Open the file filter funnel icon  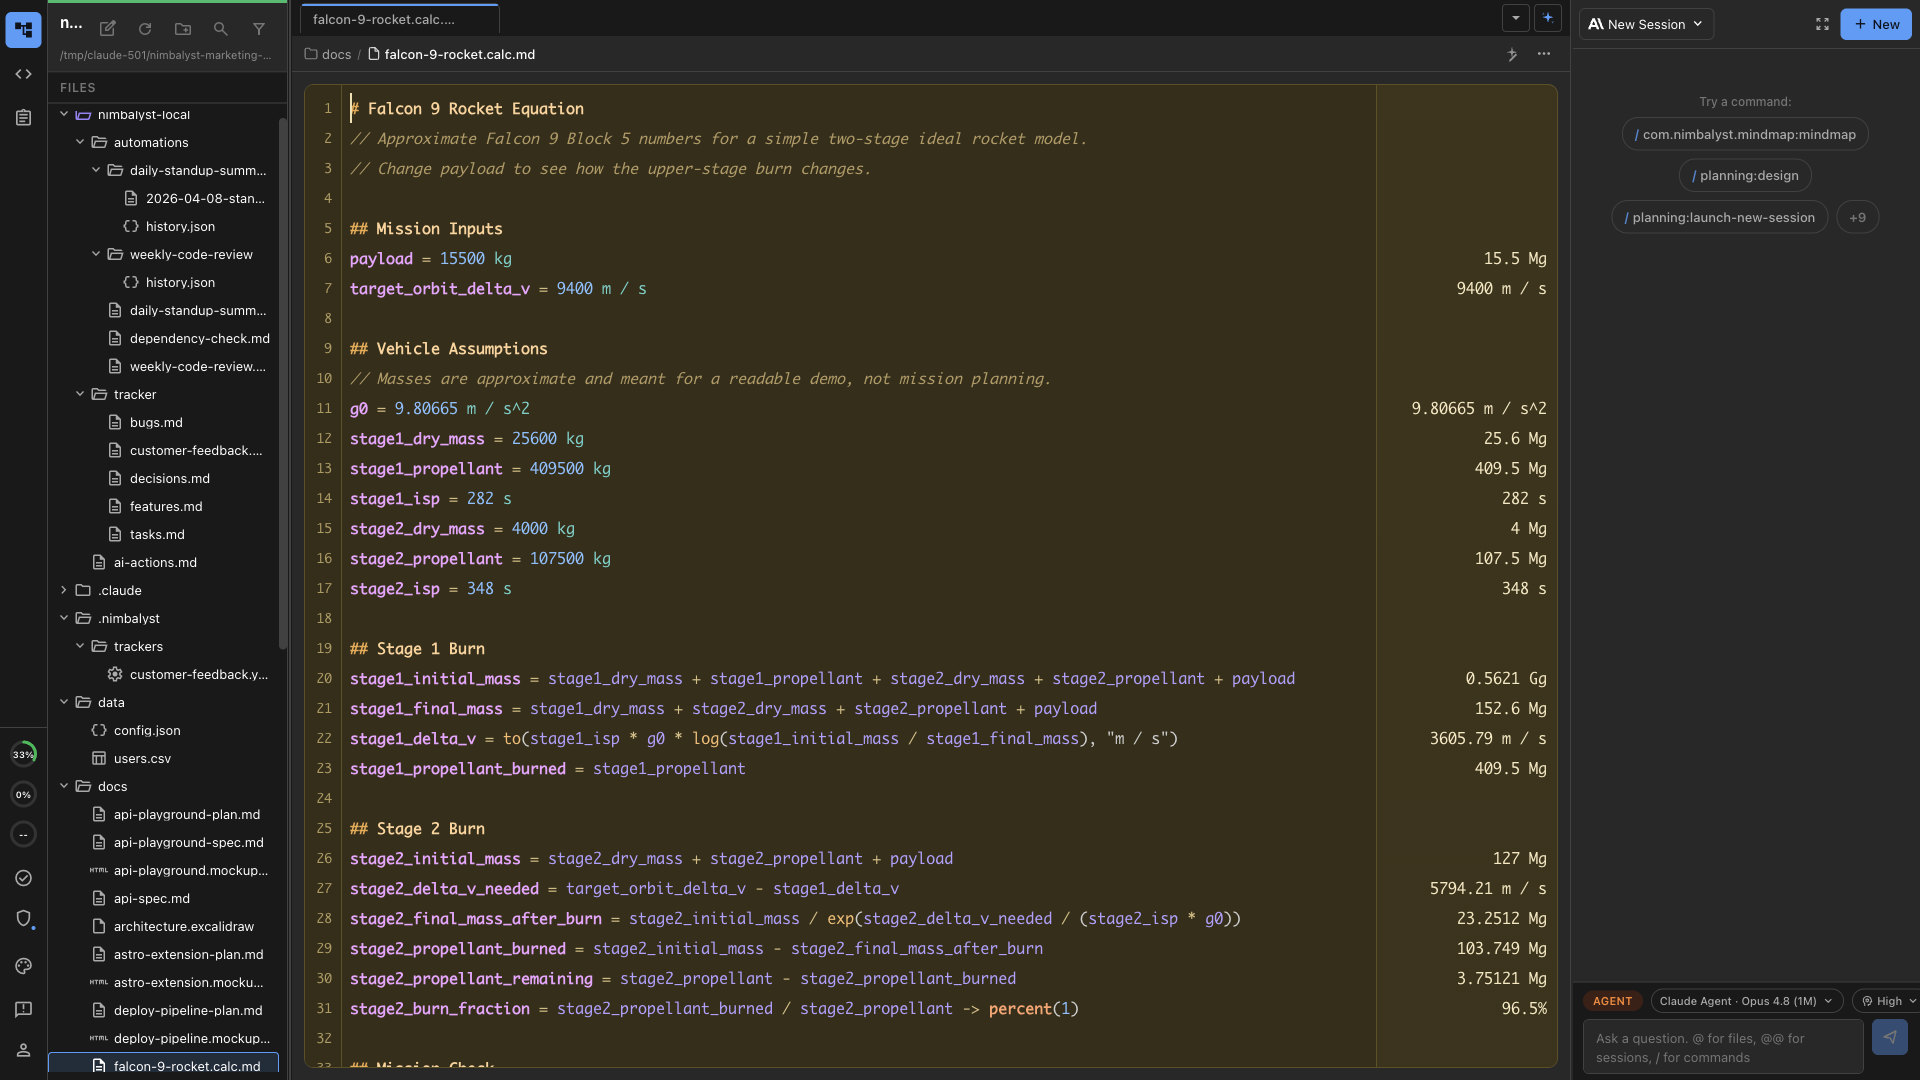tap(259, 29)
